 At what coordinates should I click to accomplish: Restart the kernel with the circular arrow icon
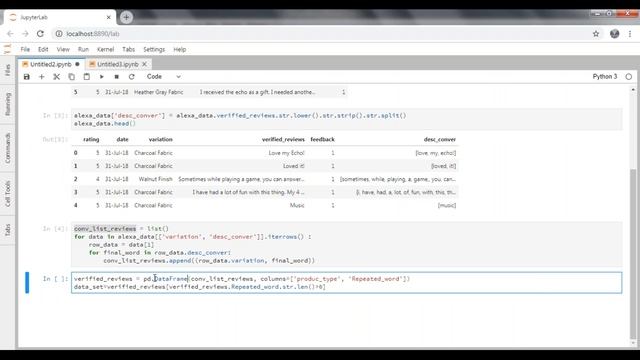[x=131, y=77]
